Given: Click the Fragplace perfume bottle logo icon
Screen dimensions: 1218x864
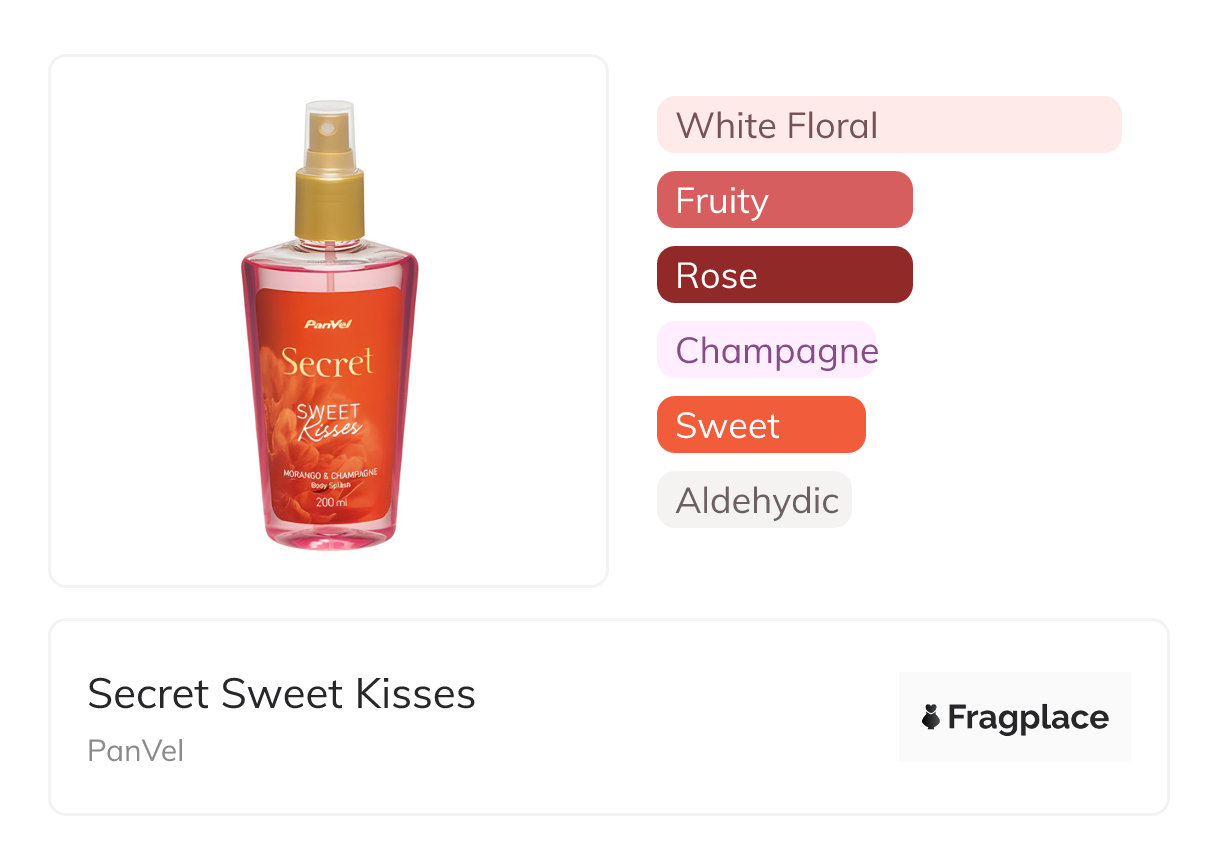Looking at the screenshot, I should pos(931,717).
